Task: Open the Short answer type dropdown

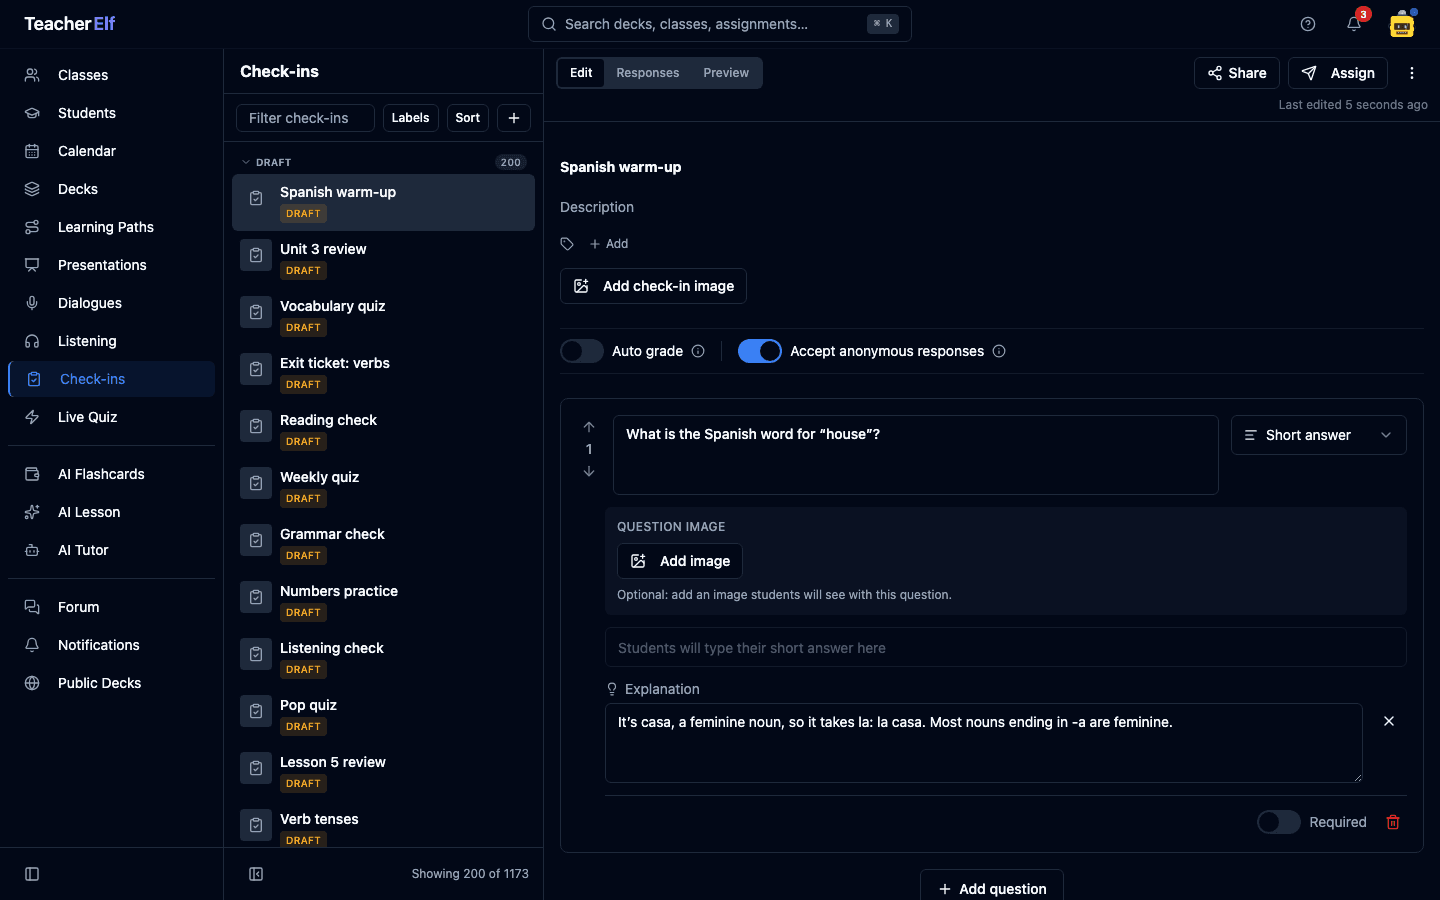Action: tap(1319, 435)
